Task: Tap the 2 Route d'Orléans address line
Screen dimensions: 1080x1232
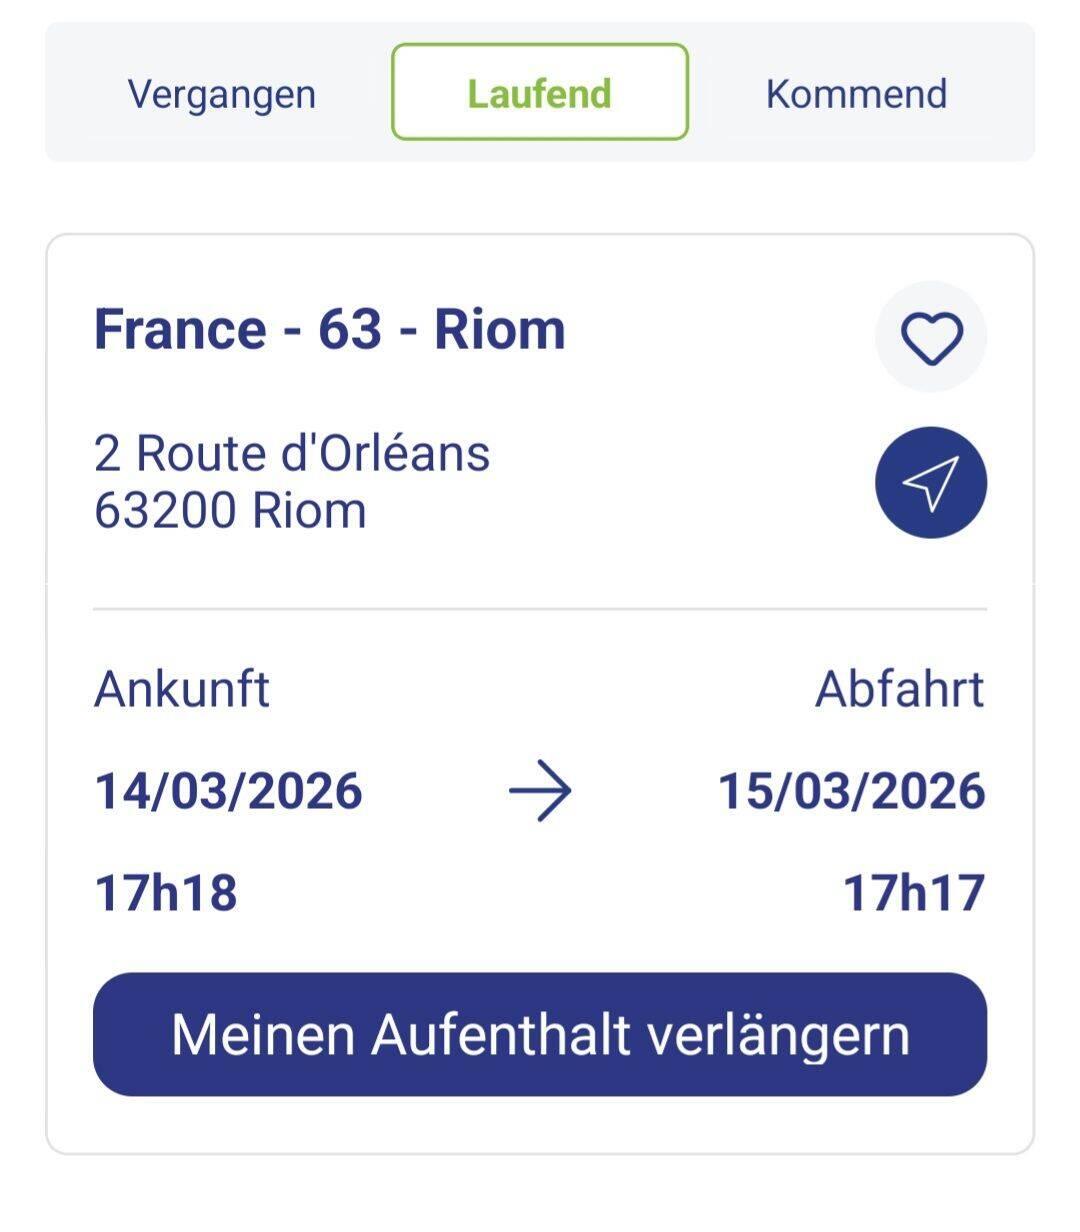Action: [x=292, y=453]
